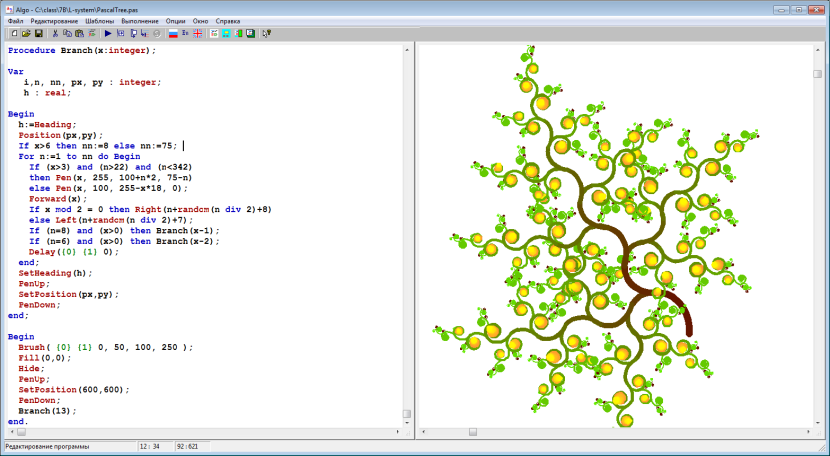Click the Open file folder icon
Screen dimensions: 830x456
25,33
